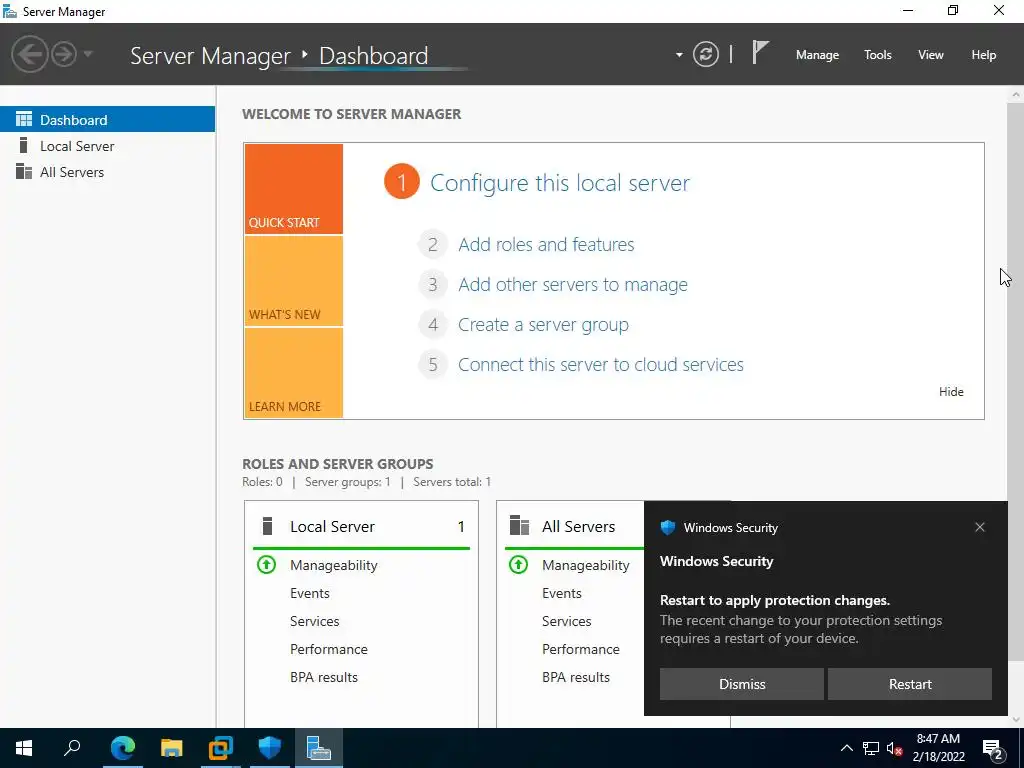Open File Explorer from taskbar
Screen dimensions: 1024x768
[172, 748]
